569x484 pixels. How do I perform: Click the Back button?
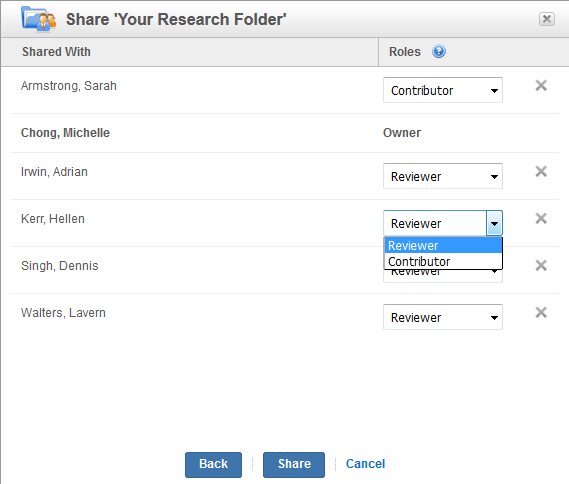coord(213,464)
